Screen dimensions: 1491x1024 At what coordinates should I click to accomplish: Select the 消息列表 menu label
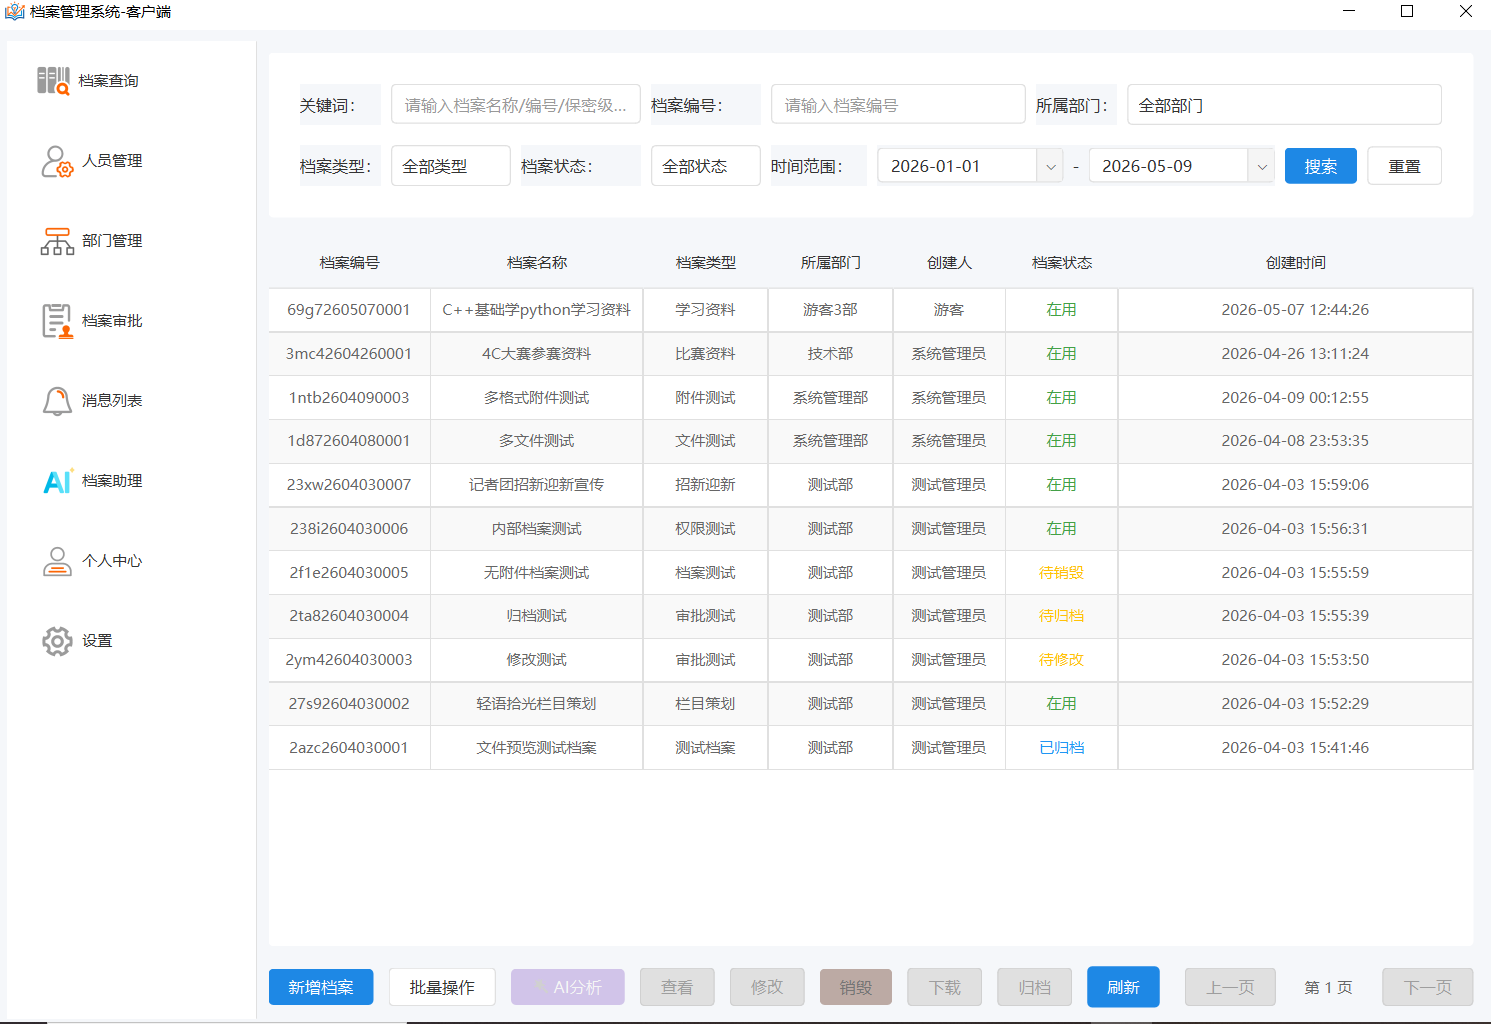pos(112,401)
